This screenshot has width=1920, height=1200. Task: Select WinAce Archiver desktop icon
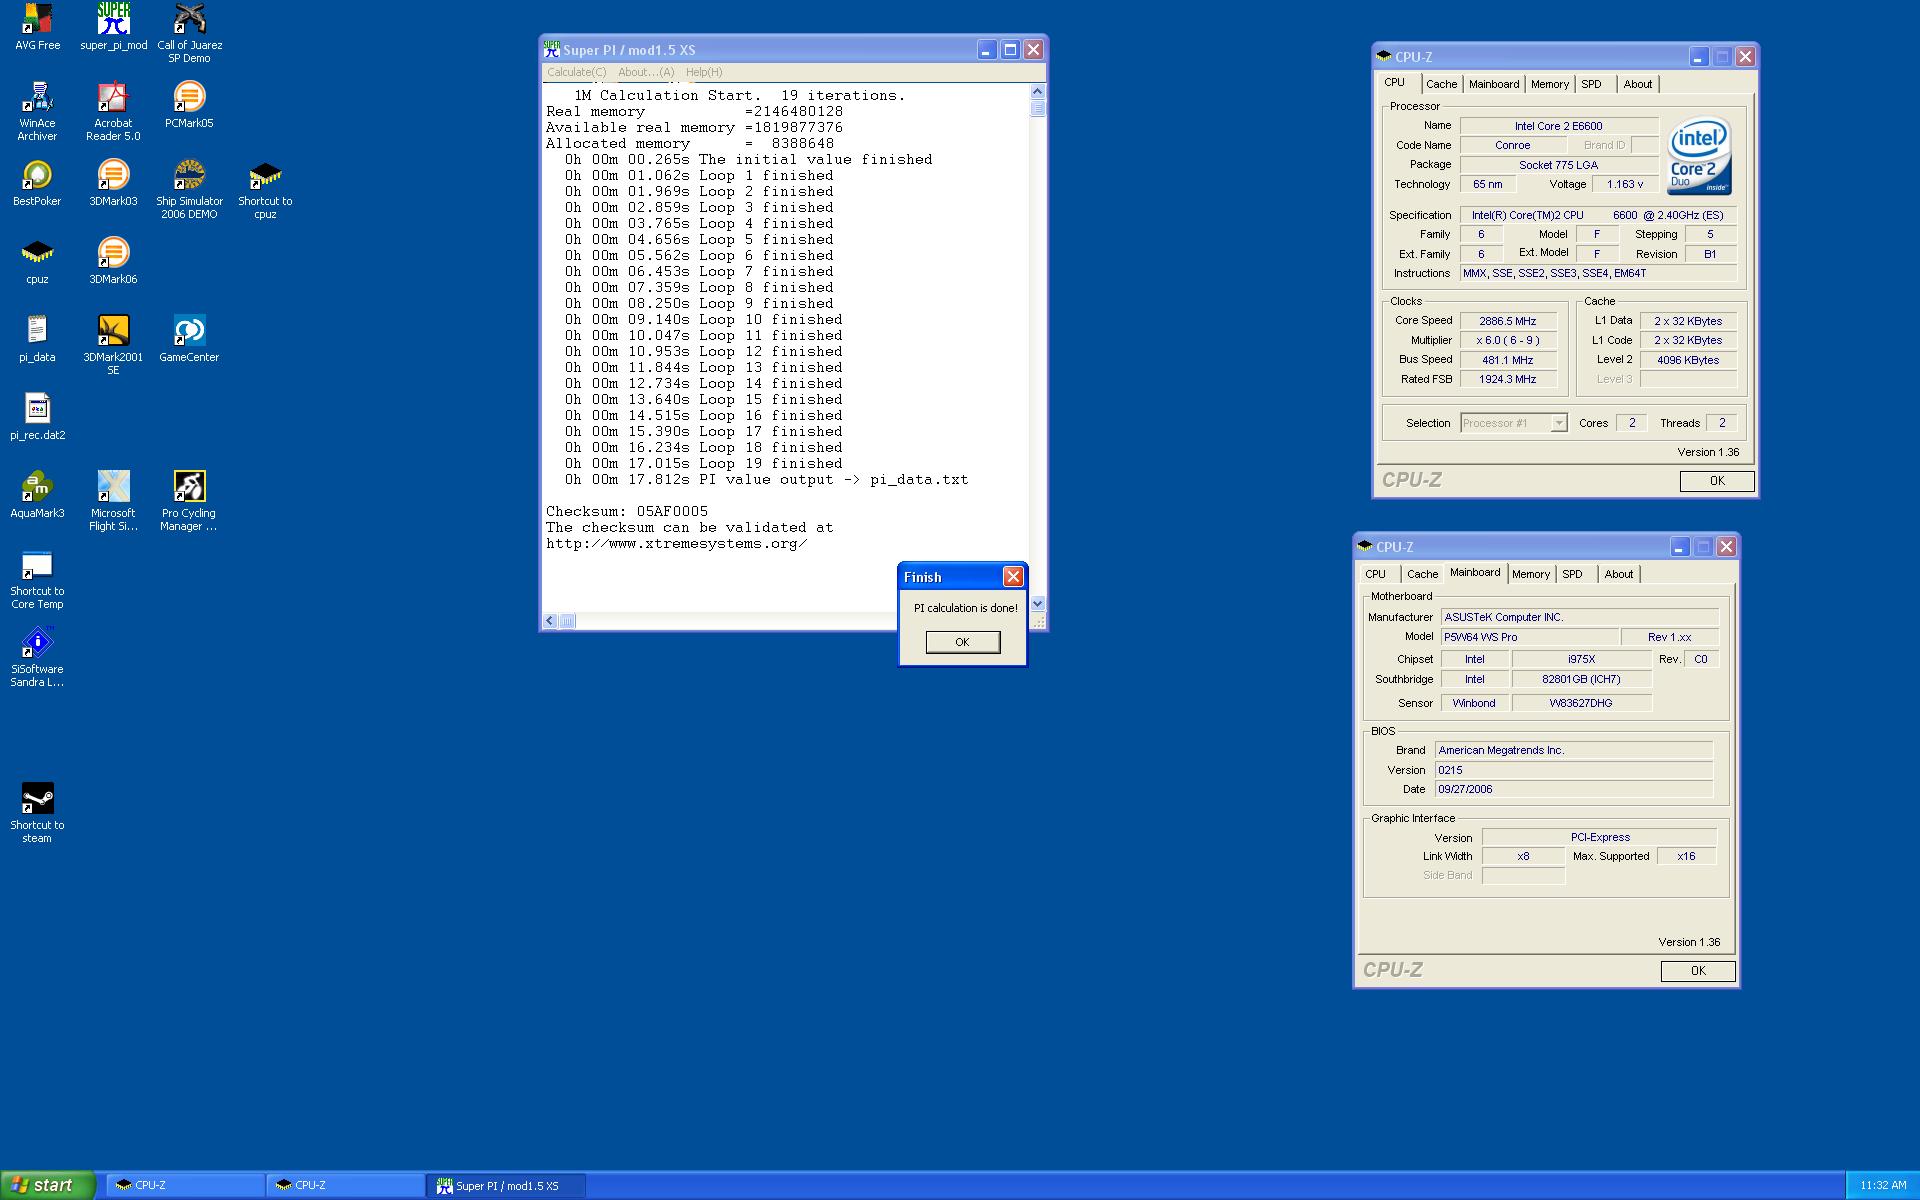coord(37,111)
